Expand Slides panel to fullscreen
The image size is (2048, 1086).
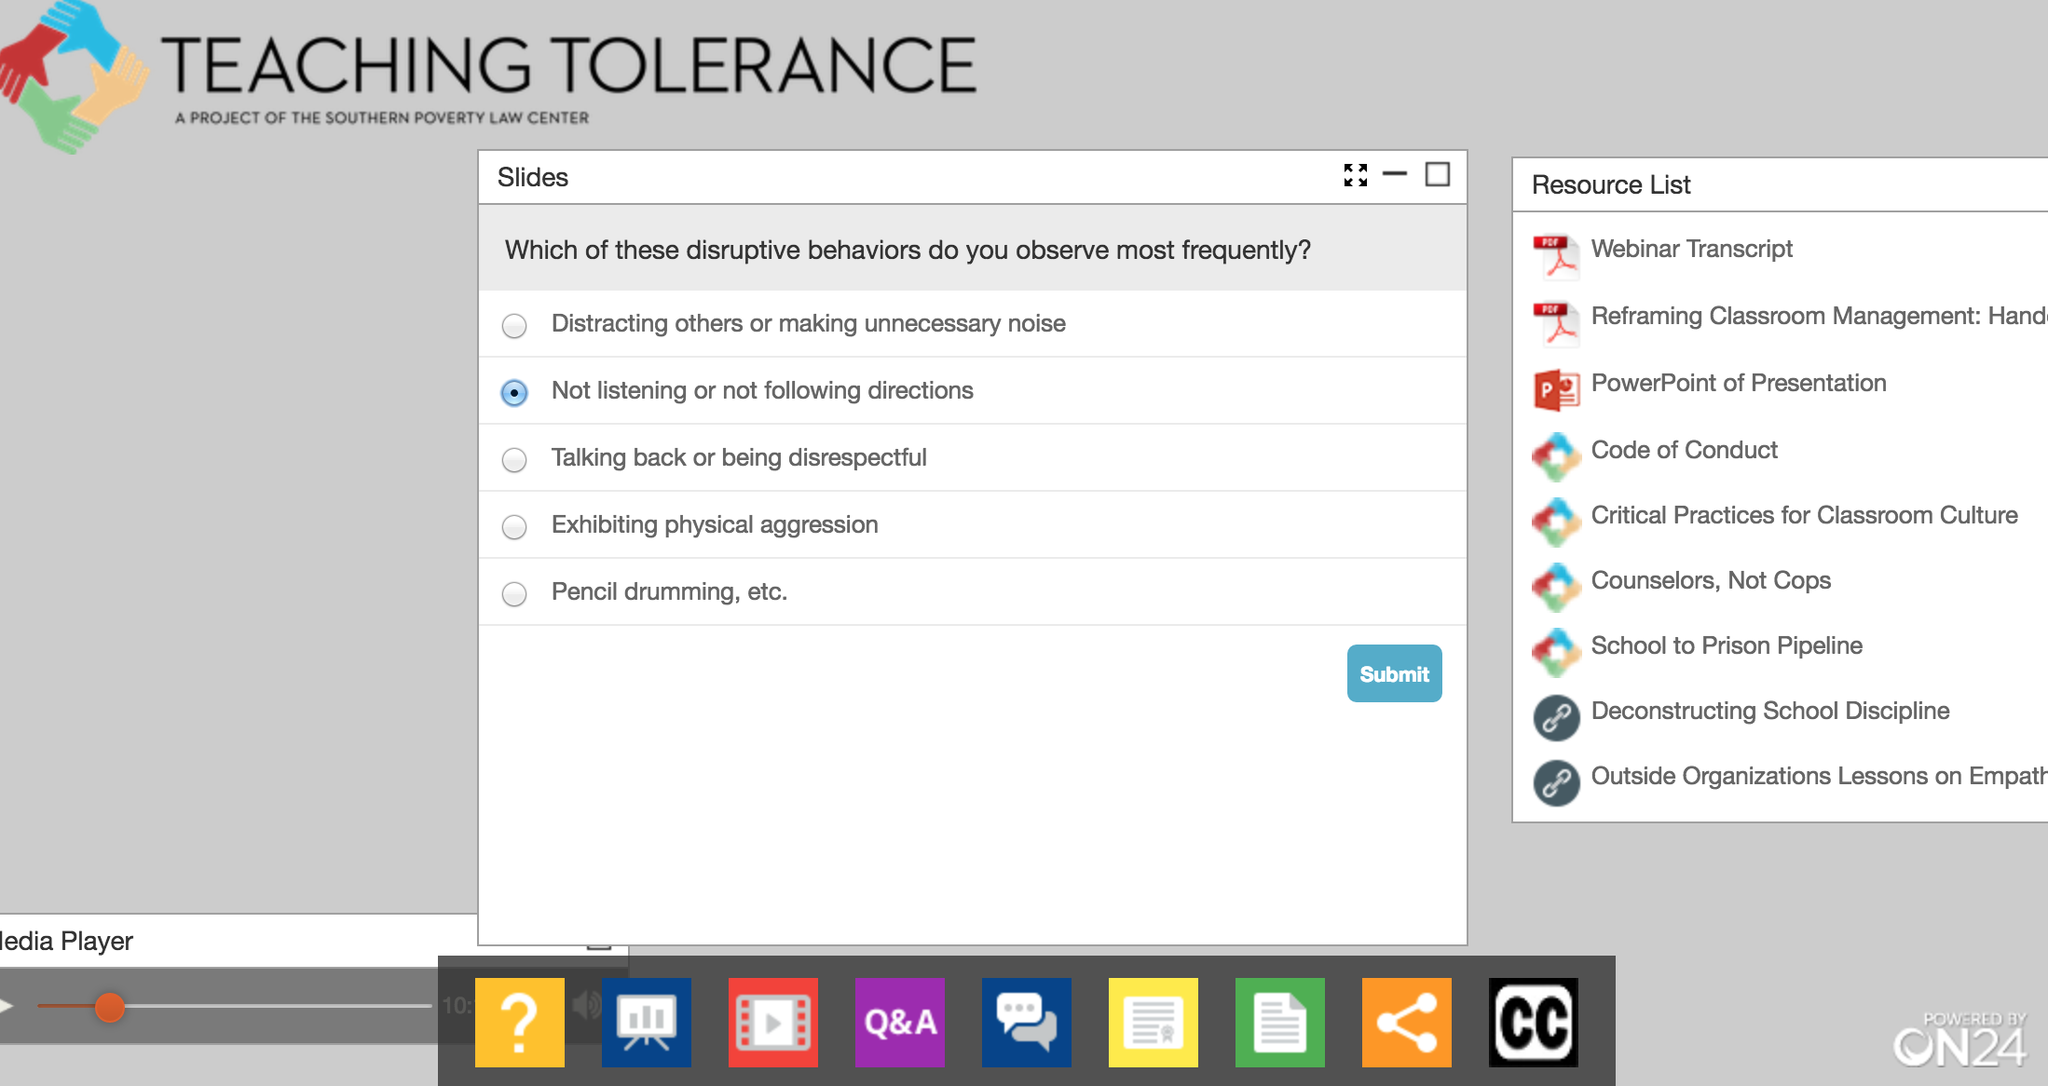[1355, 176]
